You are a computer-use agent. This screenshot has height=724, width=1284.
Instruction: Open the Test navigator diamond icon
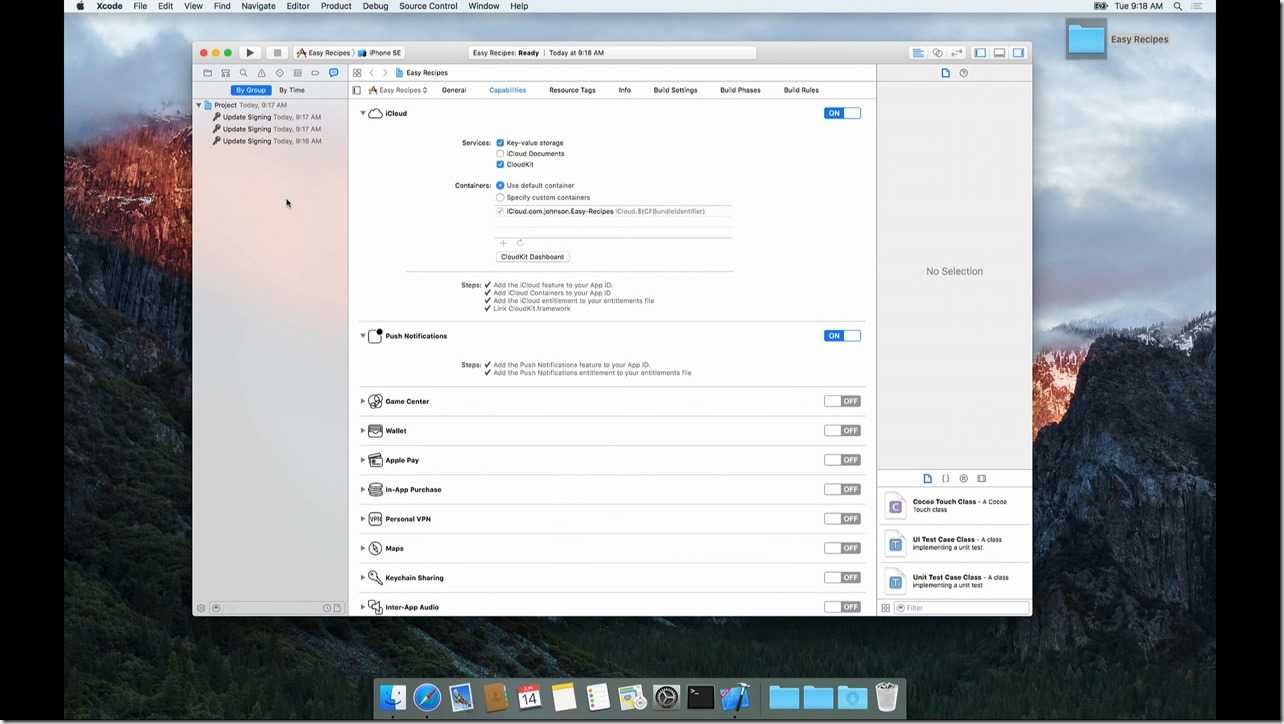tap(279, 73)
